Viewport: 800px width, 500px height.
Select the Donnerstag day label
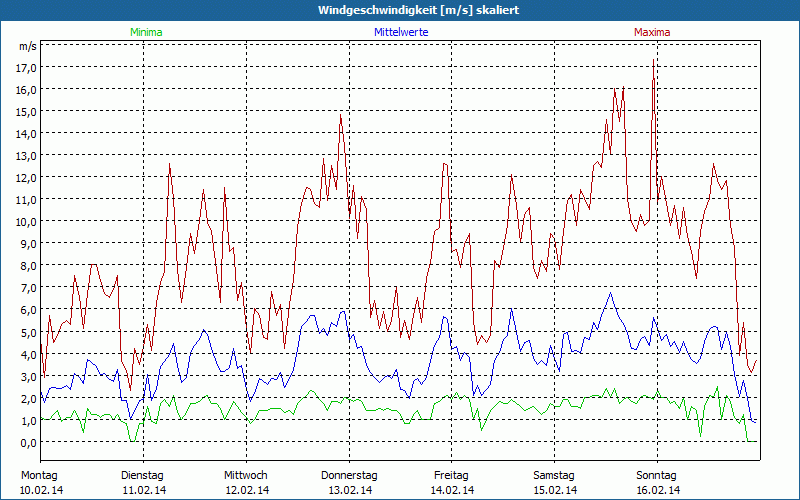point(349,475)
